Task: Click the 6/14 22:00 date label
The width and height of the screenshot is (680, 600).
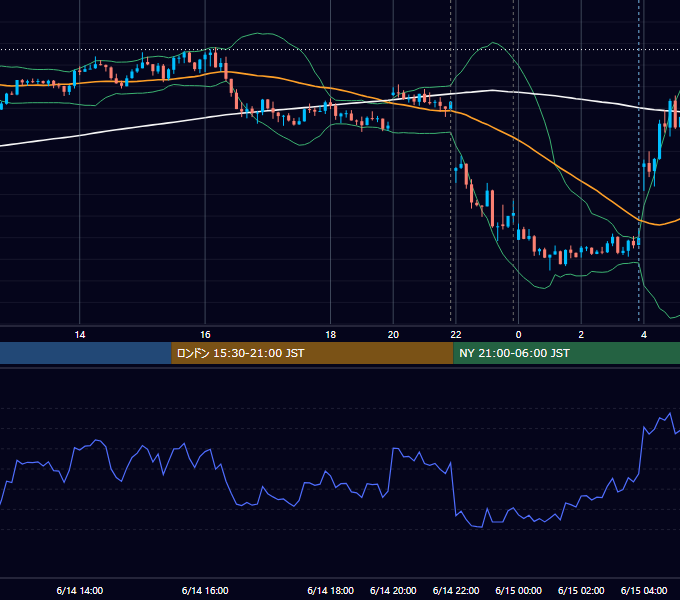Action: pos(456,590)
